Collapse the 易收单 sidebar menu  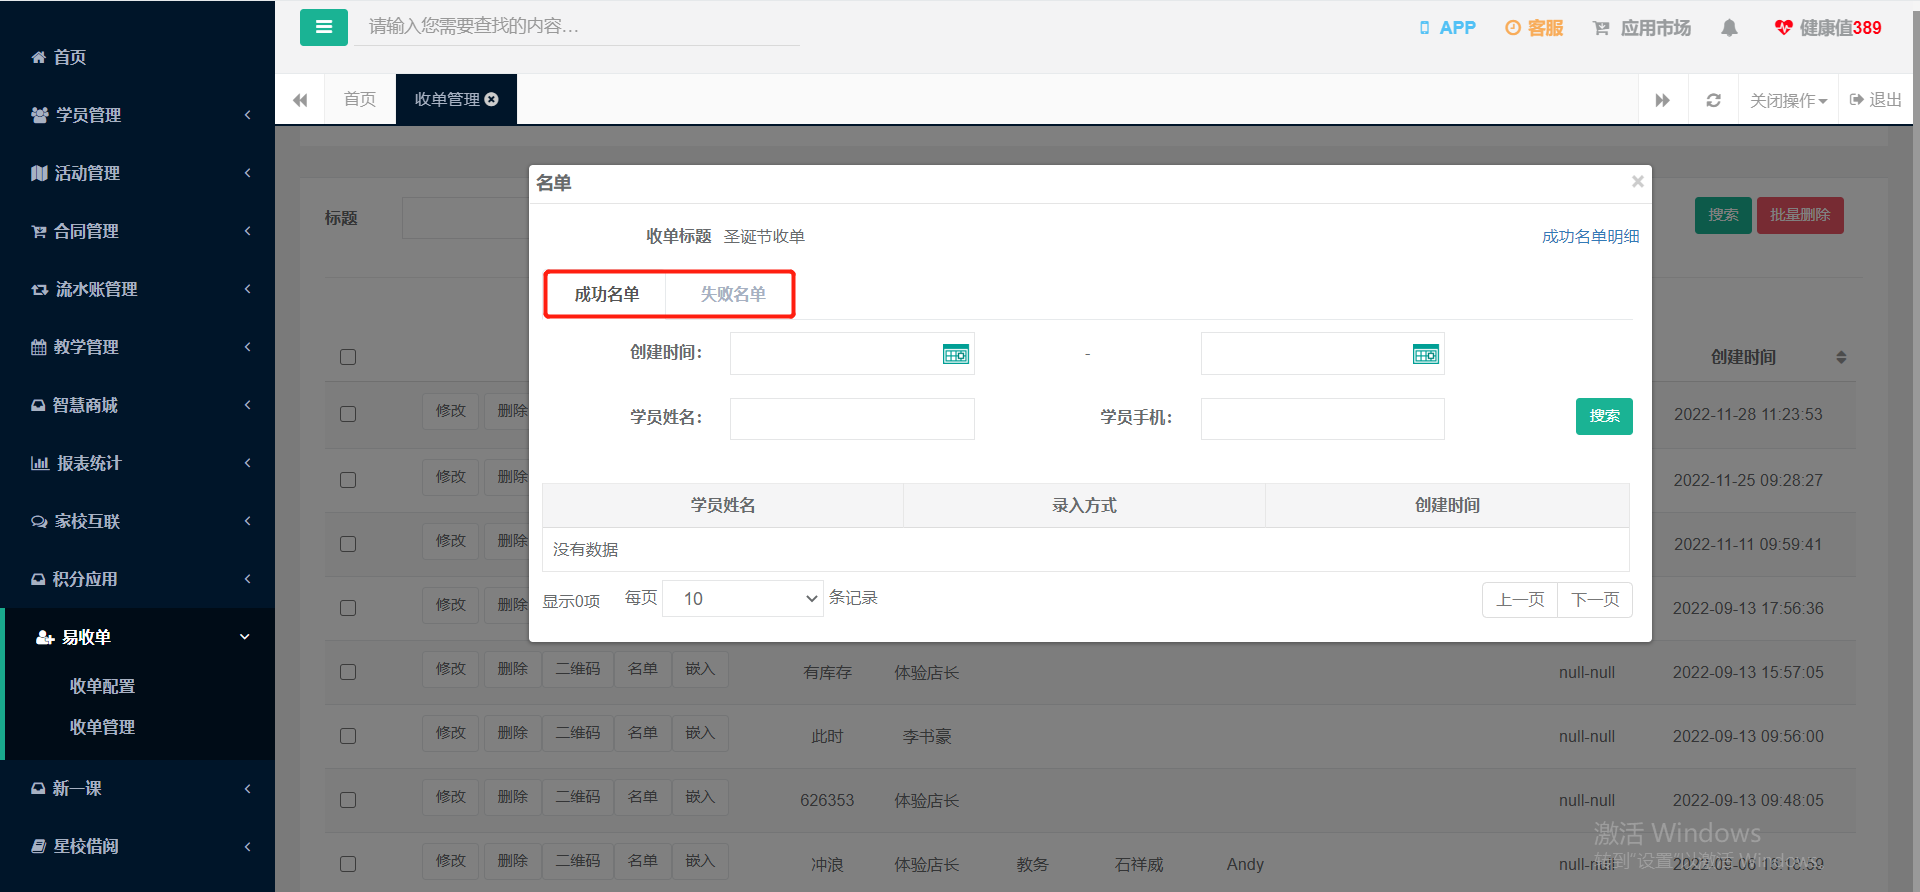click(x=138, y=637)
